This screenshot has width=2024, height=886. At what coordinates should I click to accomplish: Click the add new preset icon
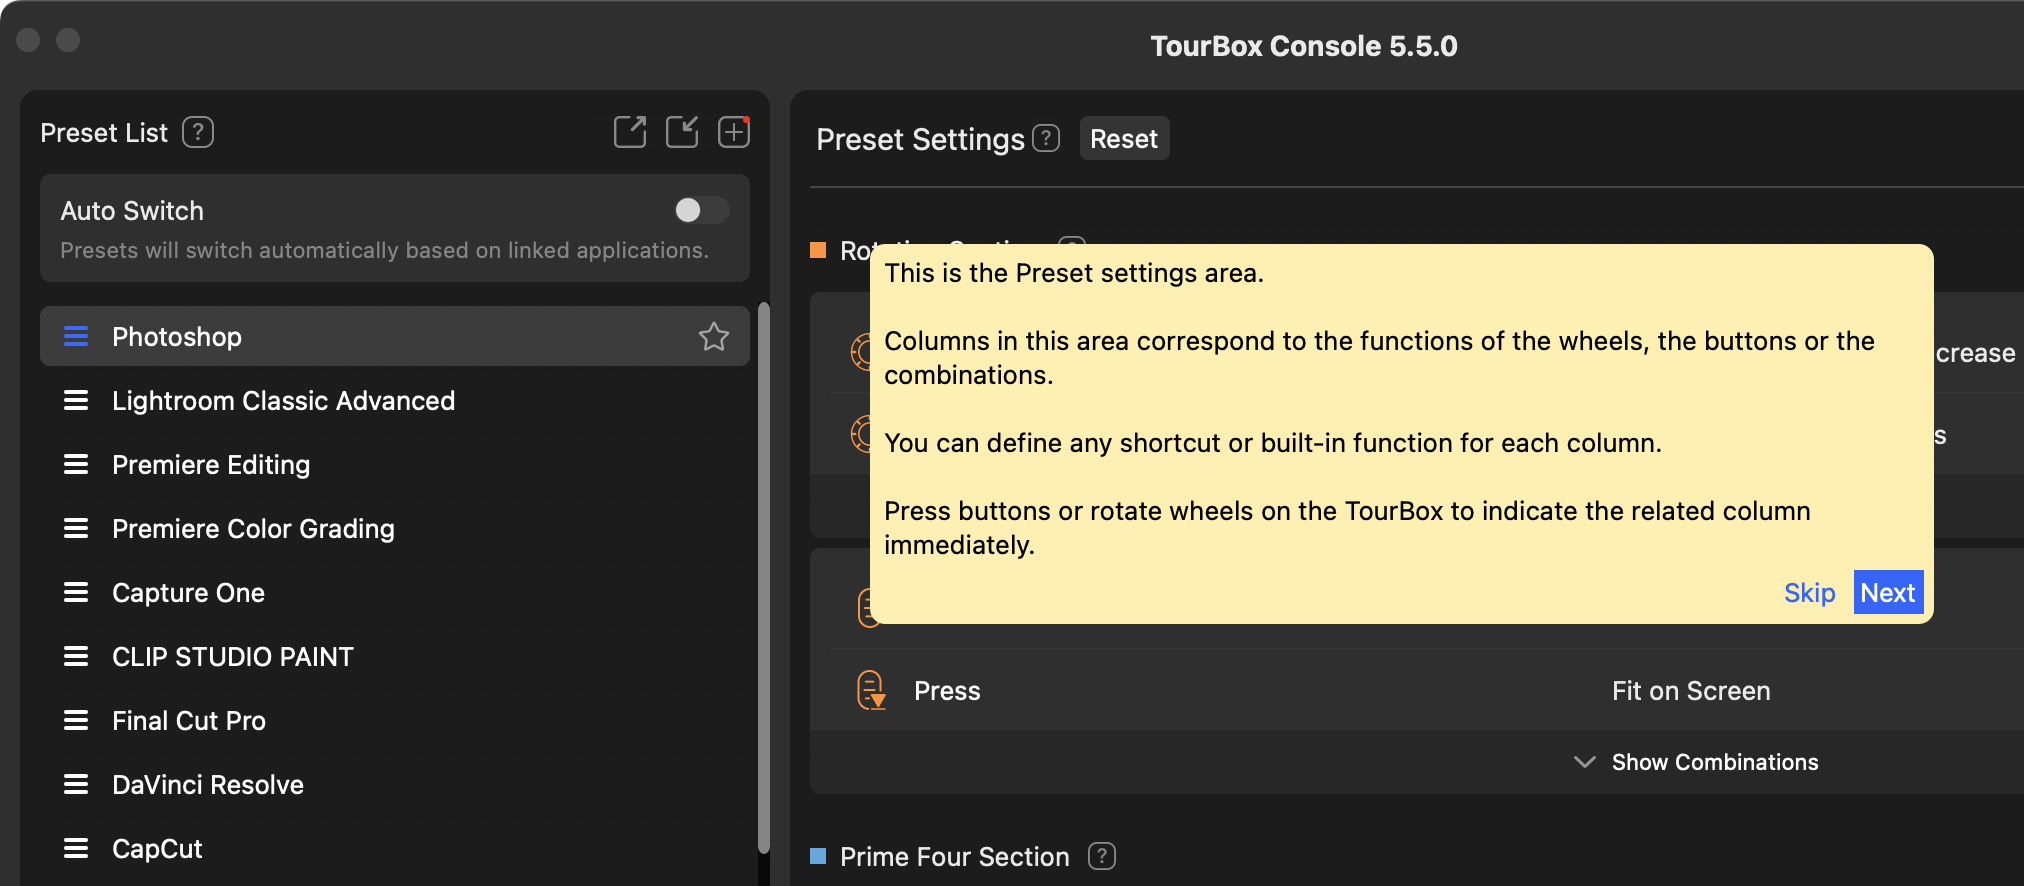click(x=734, y=132)
